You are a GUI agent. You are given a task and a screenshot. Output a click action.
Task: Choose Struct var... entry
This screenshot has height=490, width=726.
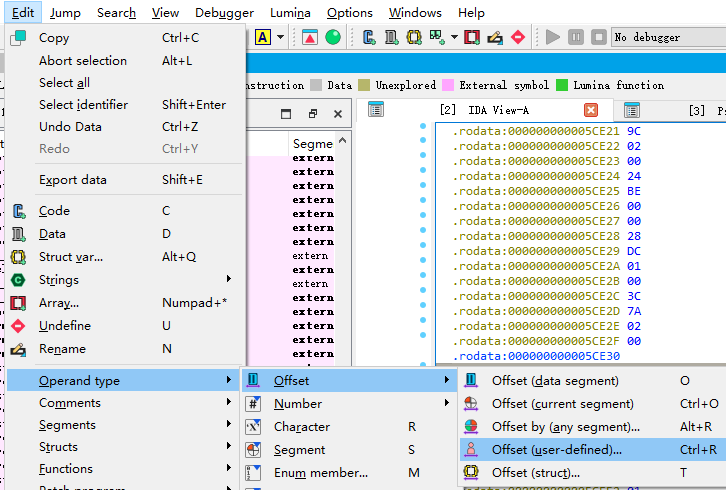coord(125,257)
